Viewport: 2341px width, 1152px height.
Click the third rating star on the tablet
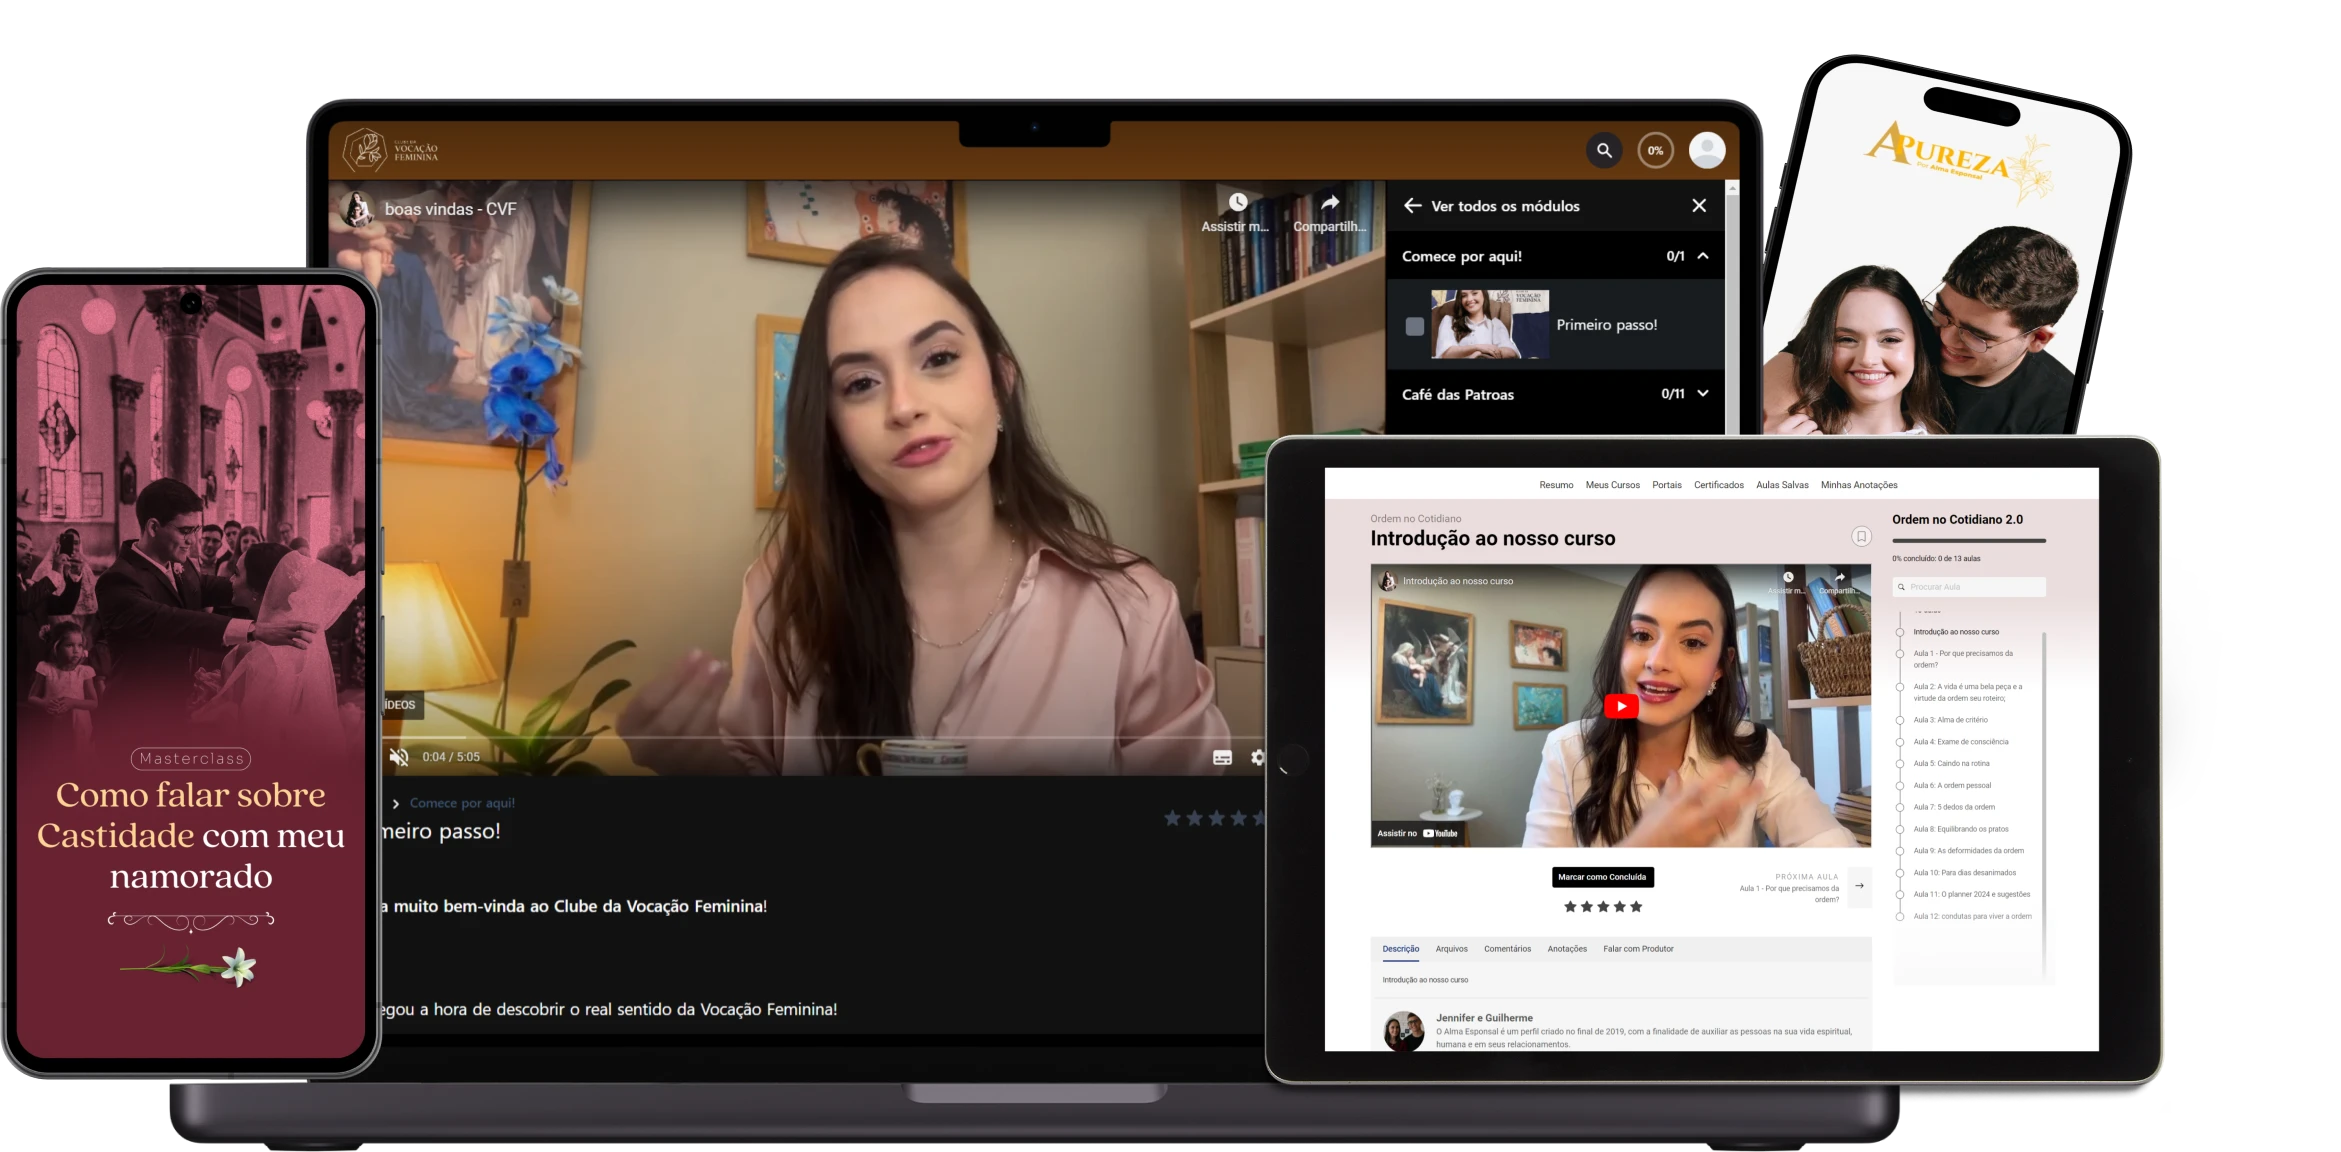pyautogui.click(x=1603, y=907)
